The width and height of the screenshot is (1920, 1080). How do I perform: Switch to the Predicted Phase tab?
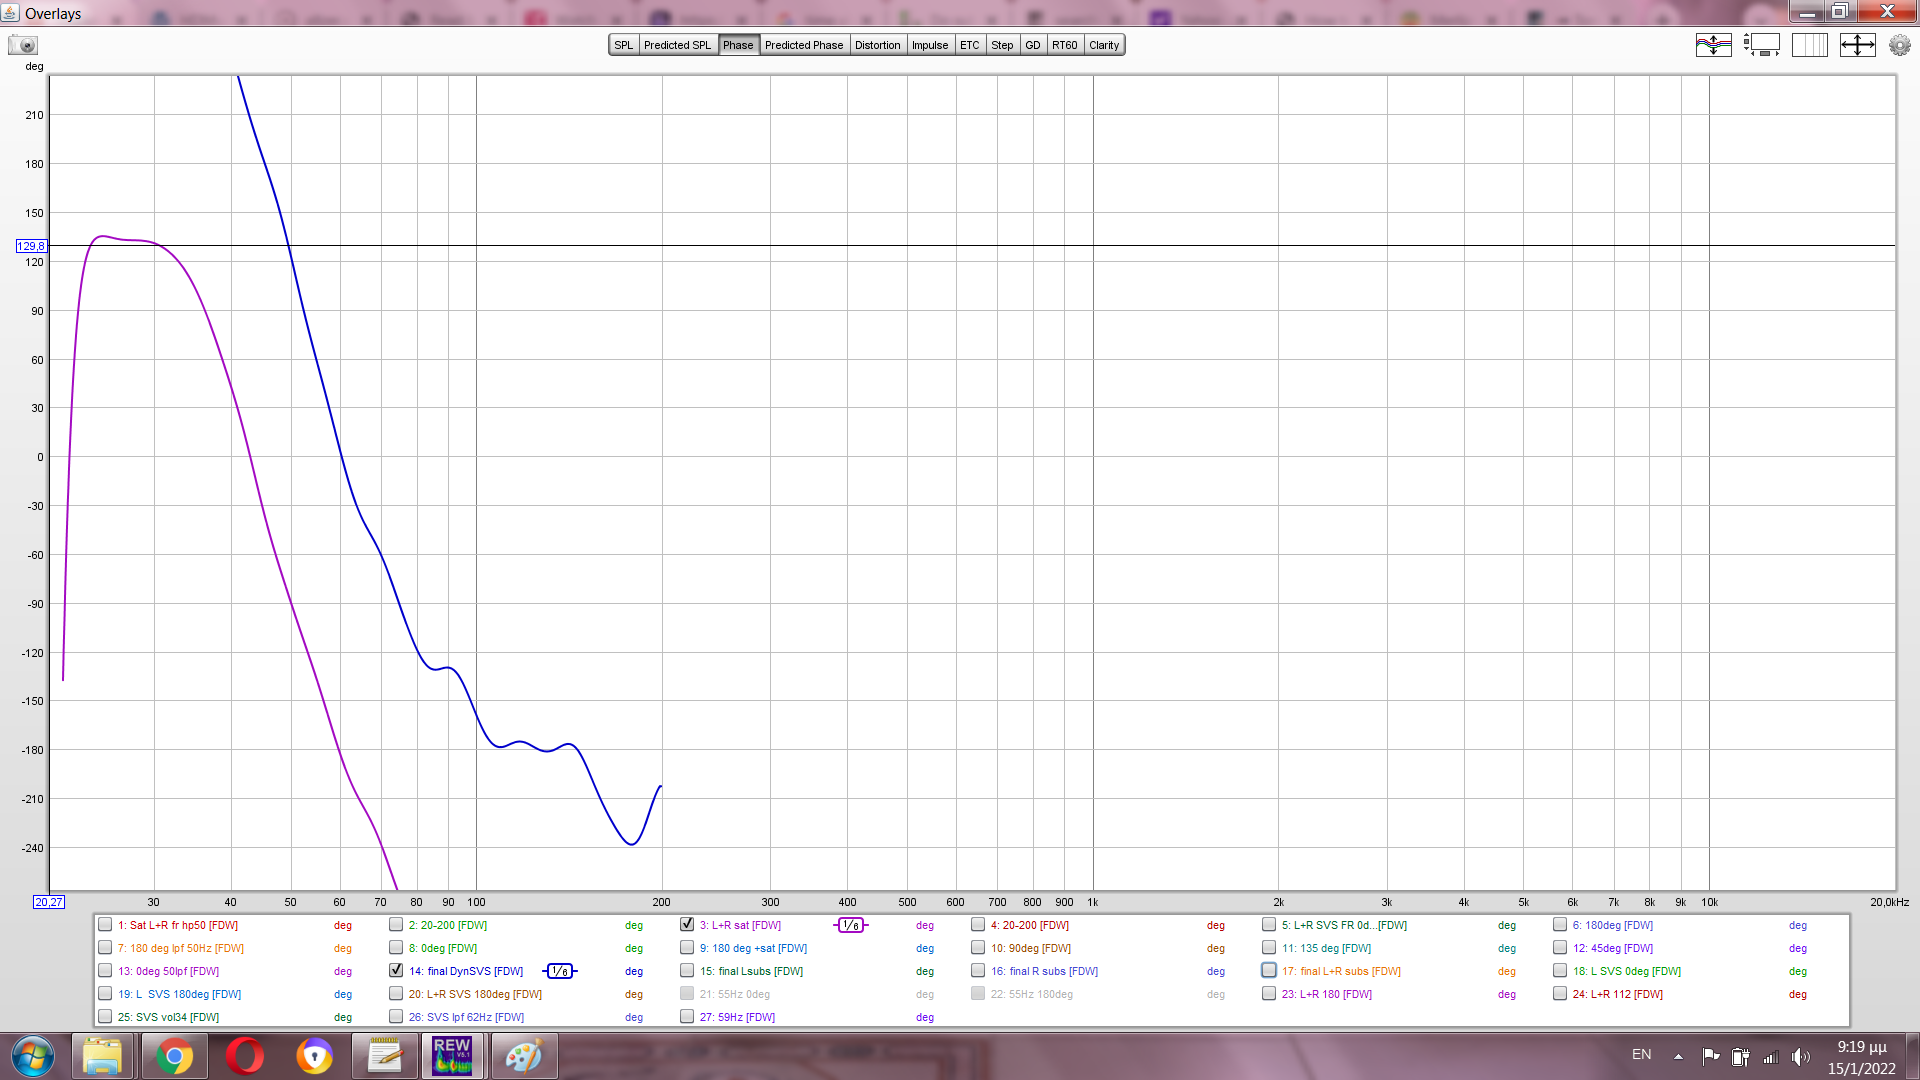click(803, 45)
